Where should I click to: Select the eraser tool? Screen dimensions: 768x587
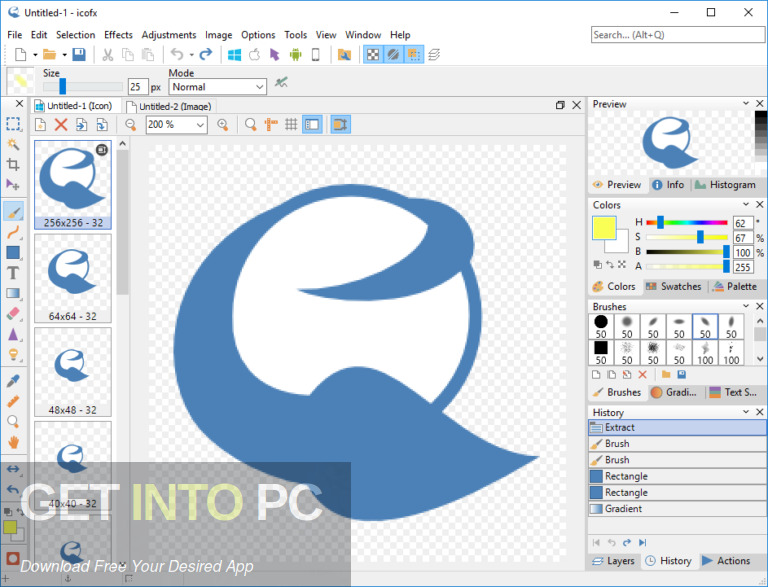coord(13,314)
